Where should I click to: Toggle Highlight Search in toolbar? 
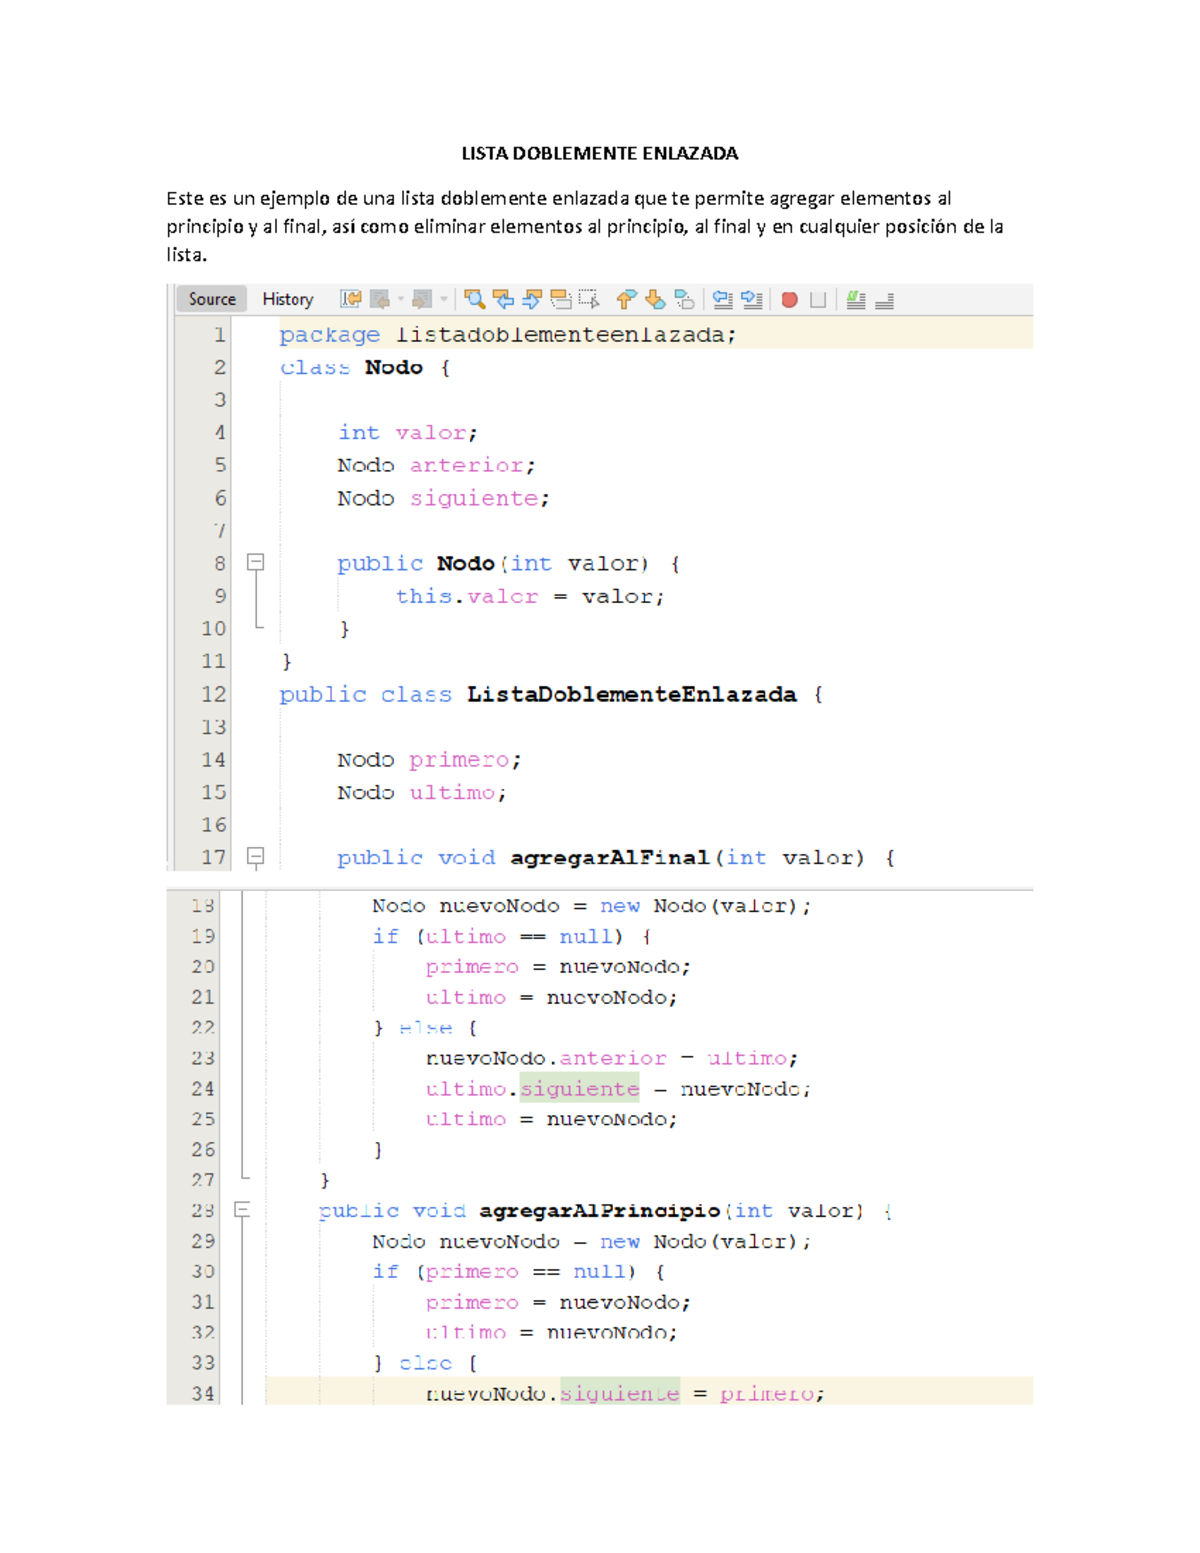click(561, 299)
